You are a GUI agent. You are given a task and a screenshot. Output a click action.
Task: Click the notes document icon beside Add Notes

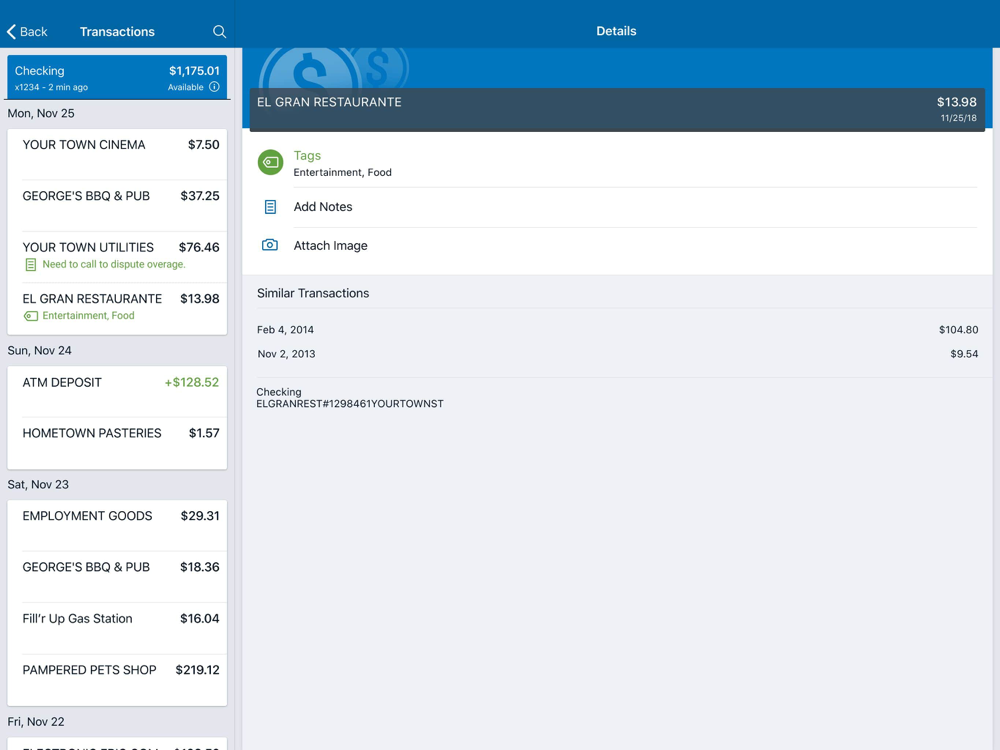[x=270, y=207]
